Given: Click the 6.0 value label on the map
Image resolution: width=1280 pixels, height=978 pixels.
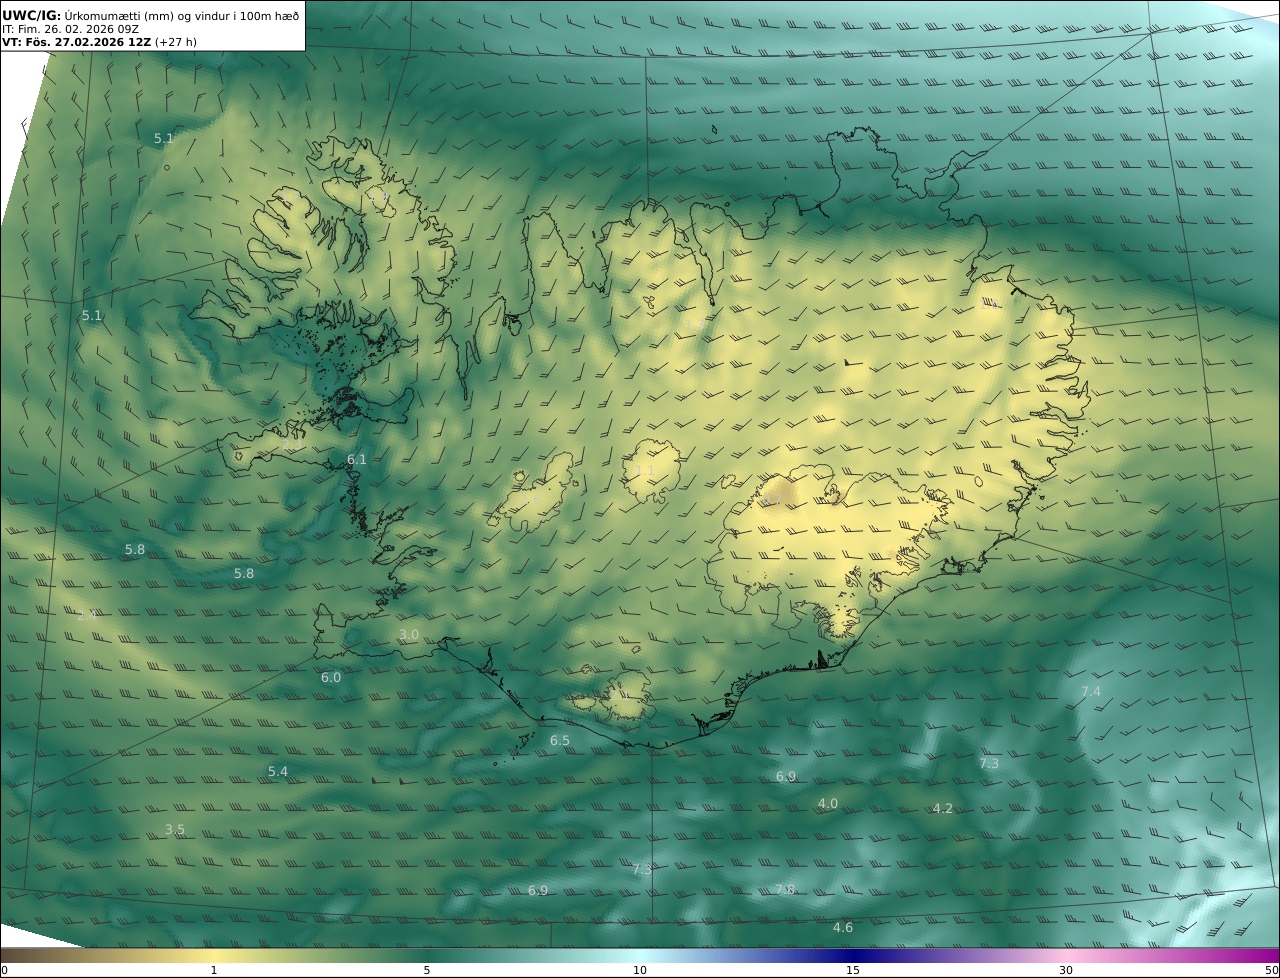Looking at the screenshot, I should pos(331,678).
